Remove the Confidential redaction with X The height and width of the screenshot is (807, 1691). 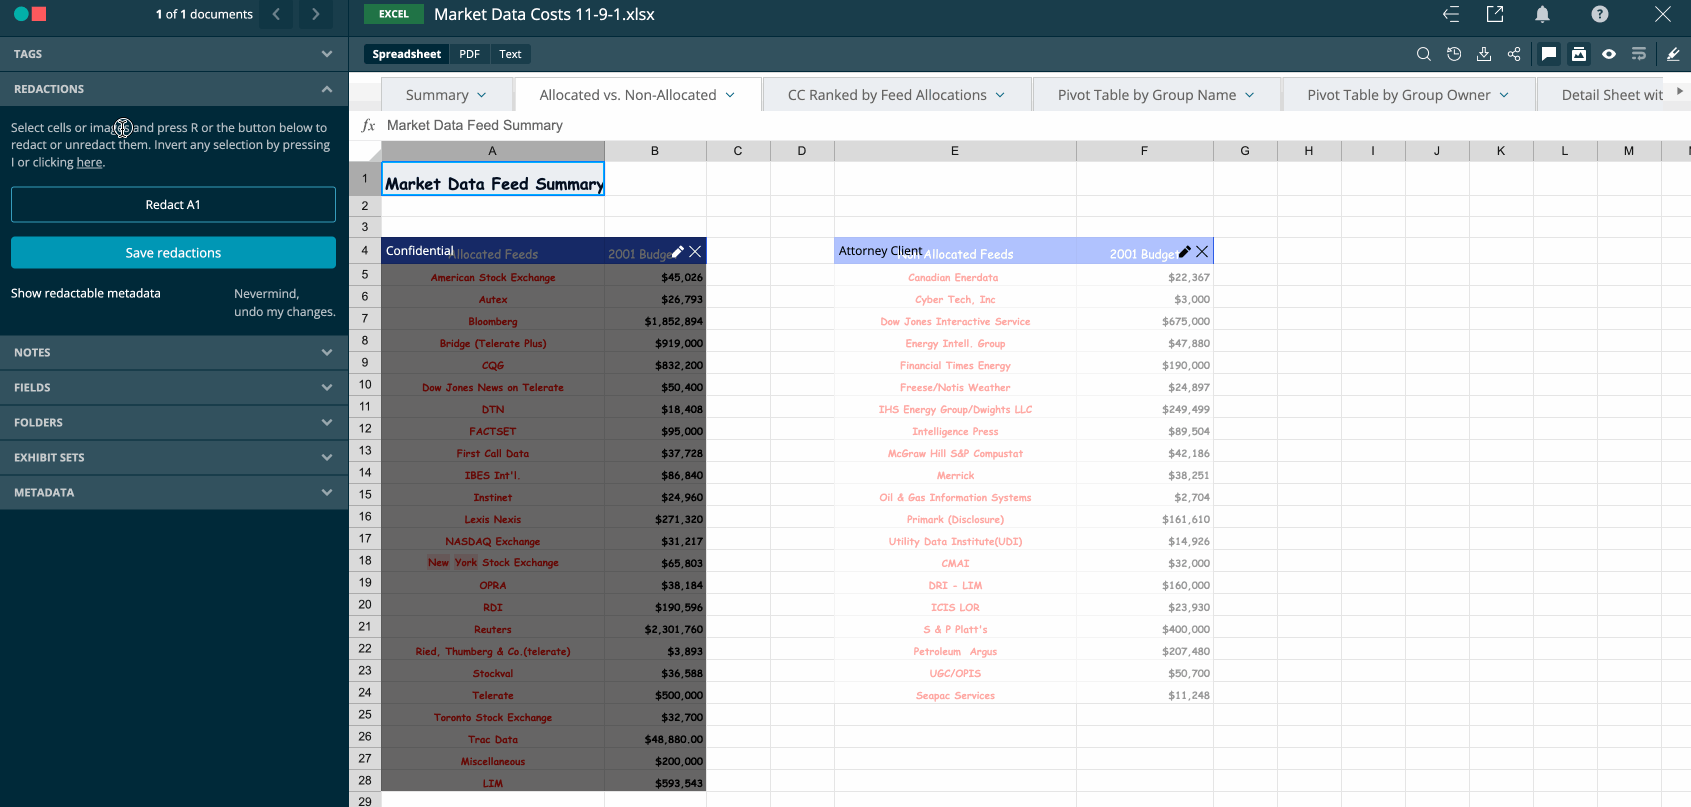695,252
